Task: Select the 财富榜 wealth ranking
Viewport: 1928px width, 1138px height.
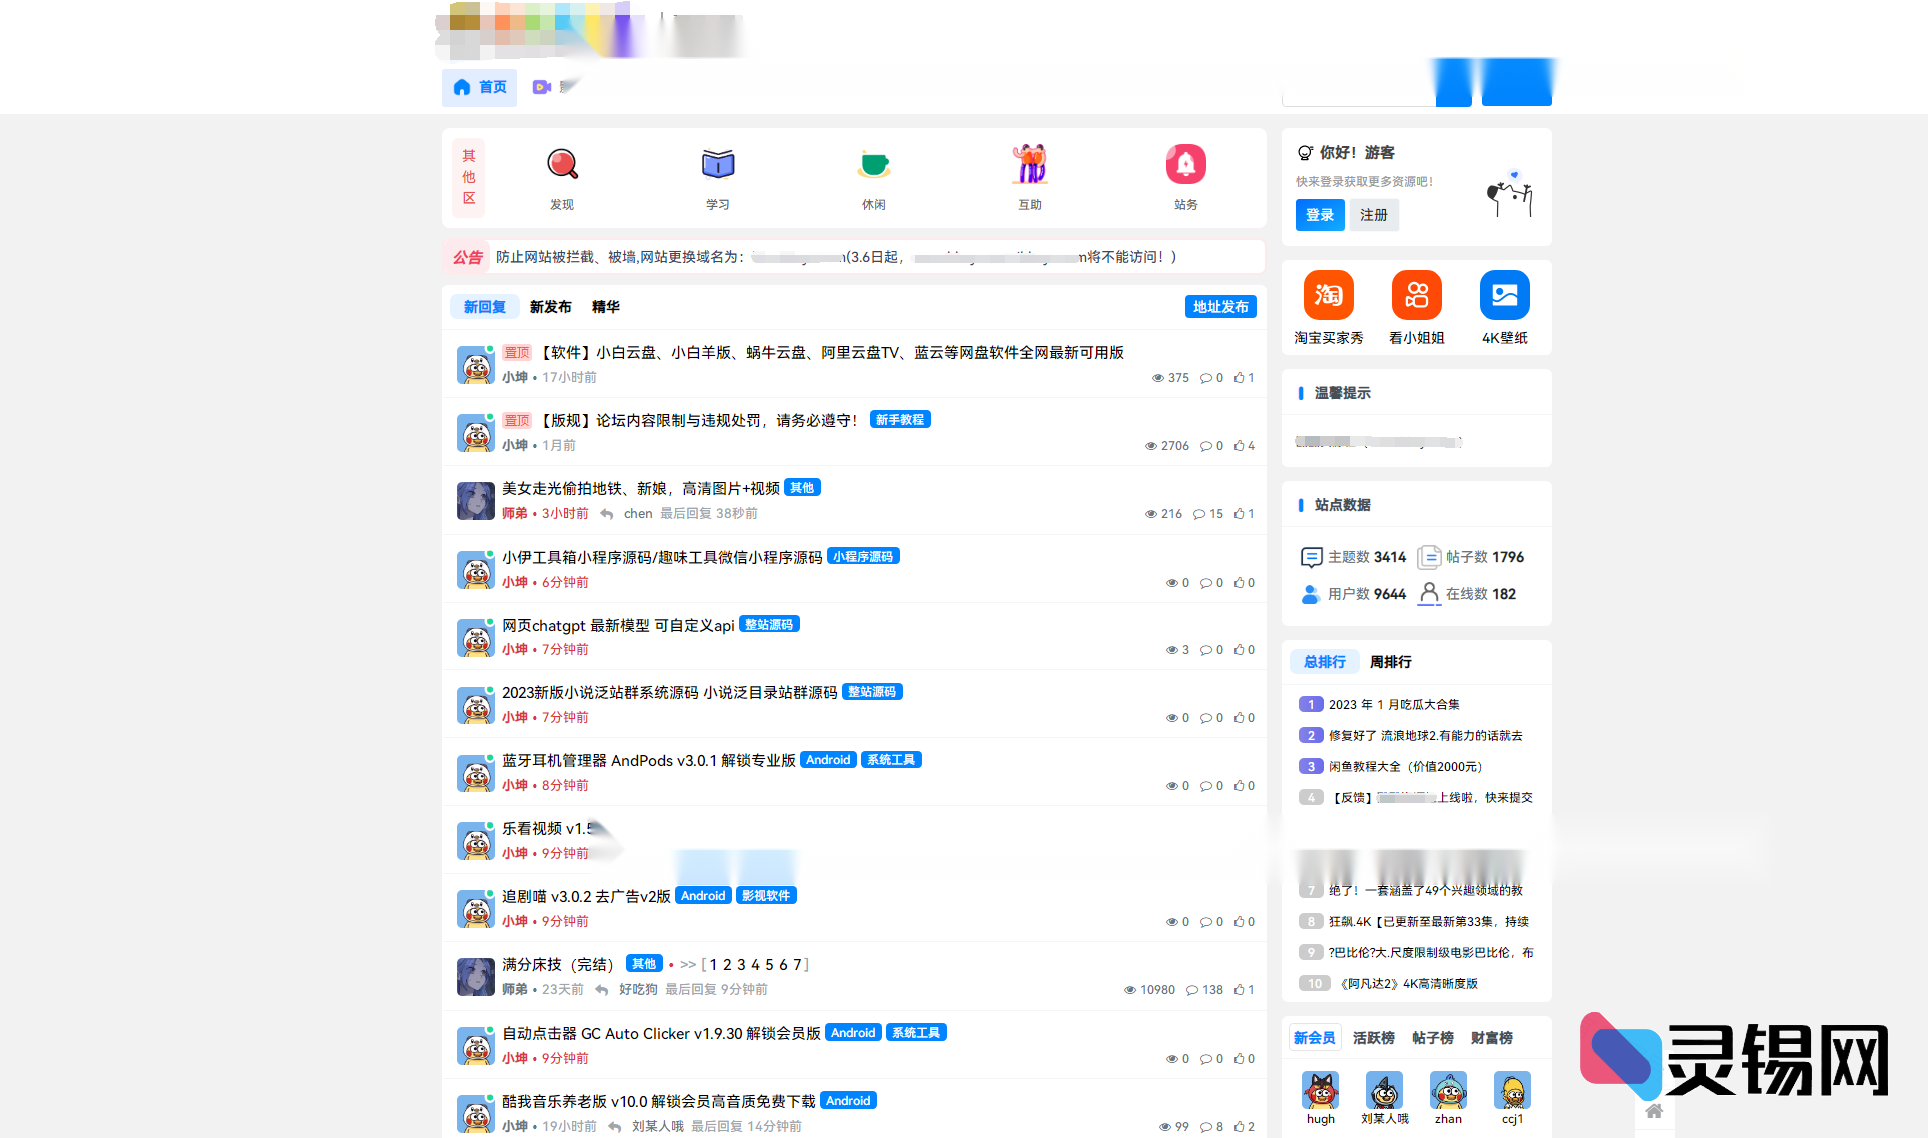Action: click(1491, 1037)
